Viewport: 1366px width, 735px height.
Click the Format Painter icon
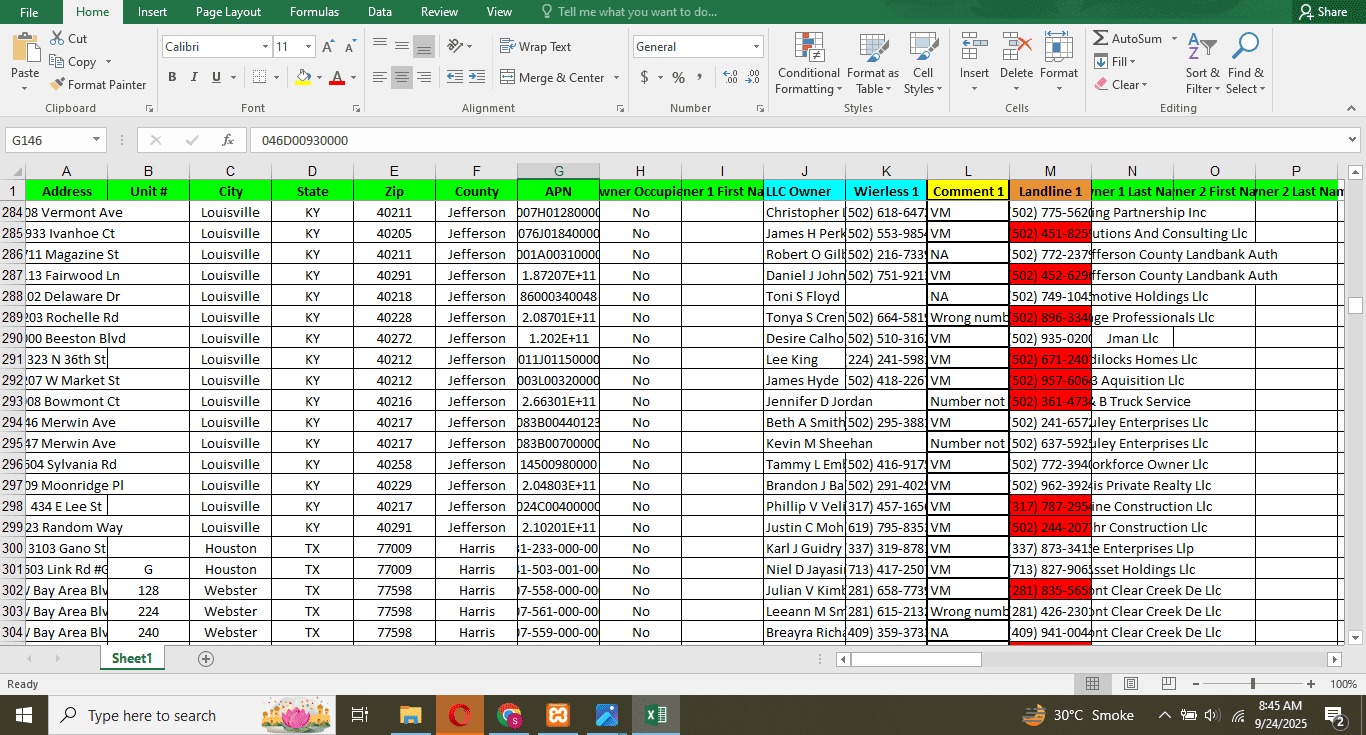point(58,85)
